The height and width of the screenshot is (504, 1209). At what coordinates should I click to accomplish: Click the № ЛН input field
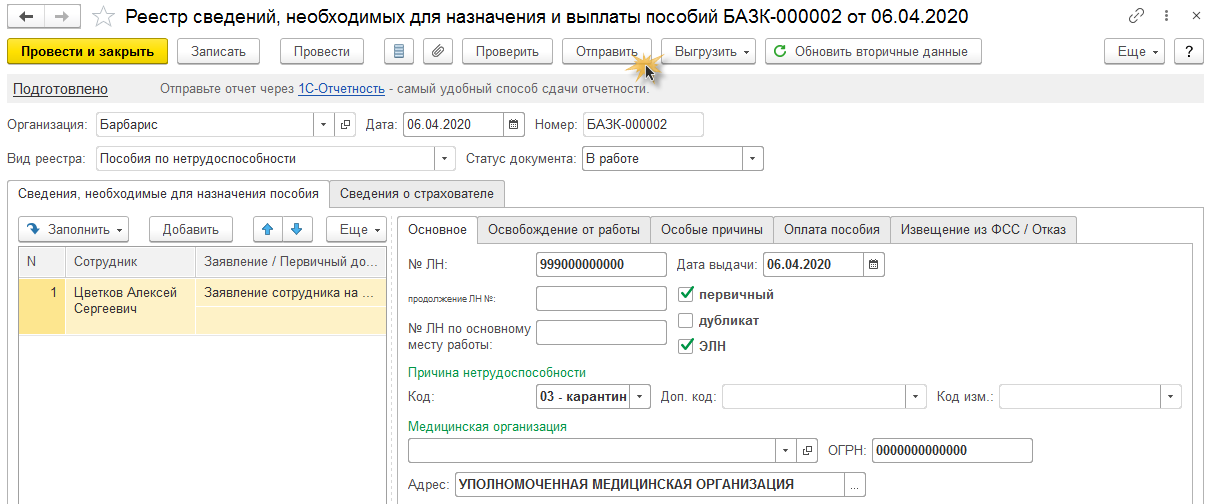[x=601, y=264]
